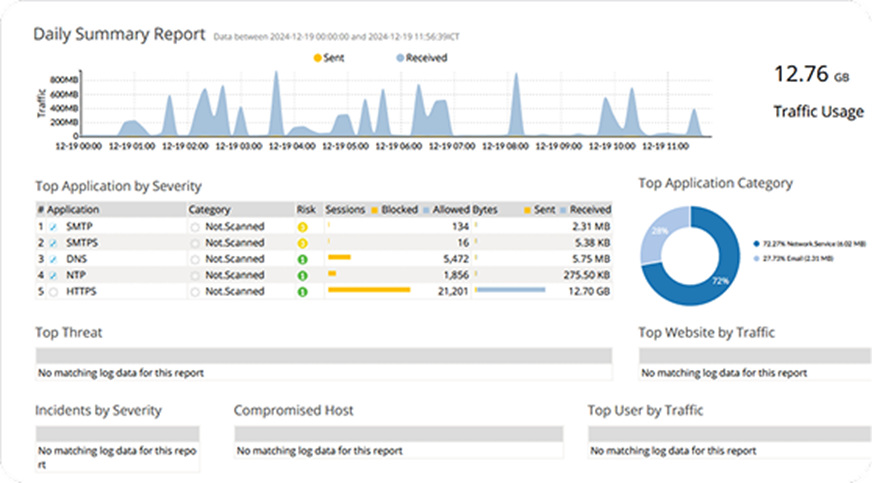The height and width of the screenshot is (483, 872).
Task: Click the HTTPS sessions bar
Action: point(369,290)
